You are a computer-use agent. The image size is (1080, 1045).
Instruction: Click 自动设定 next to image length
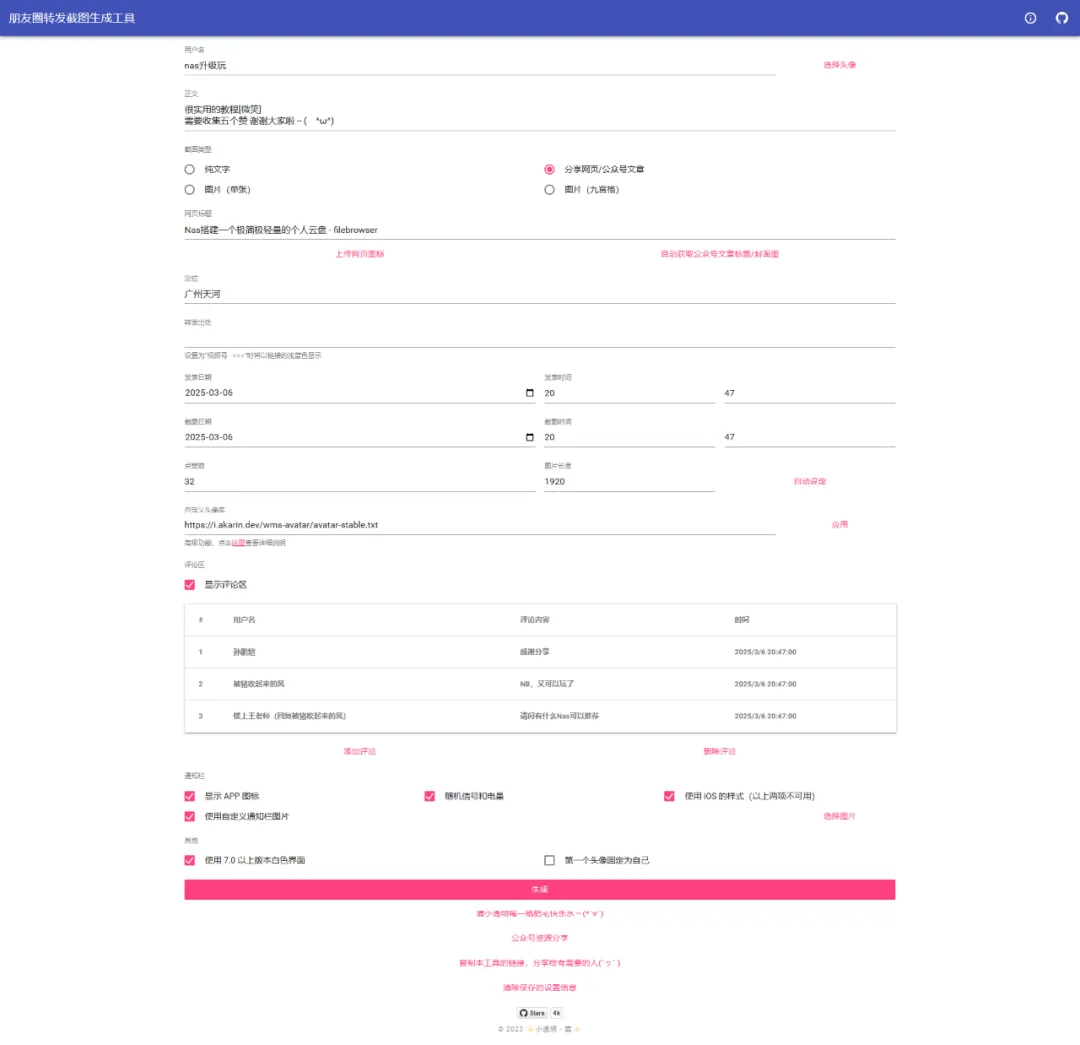(x=809, y=481)
